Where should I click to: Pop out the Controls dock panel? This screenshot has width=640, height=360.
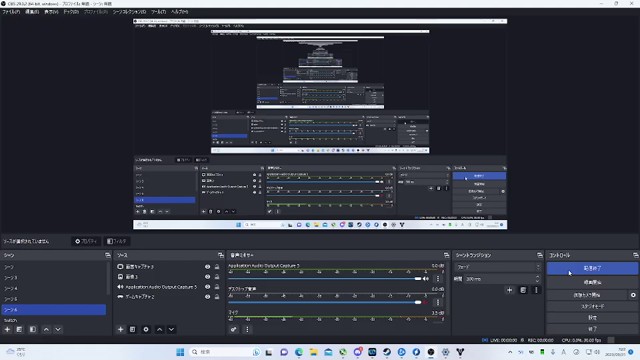[636, 255]
